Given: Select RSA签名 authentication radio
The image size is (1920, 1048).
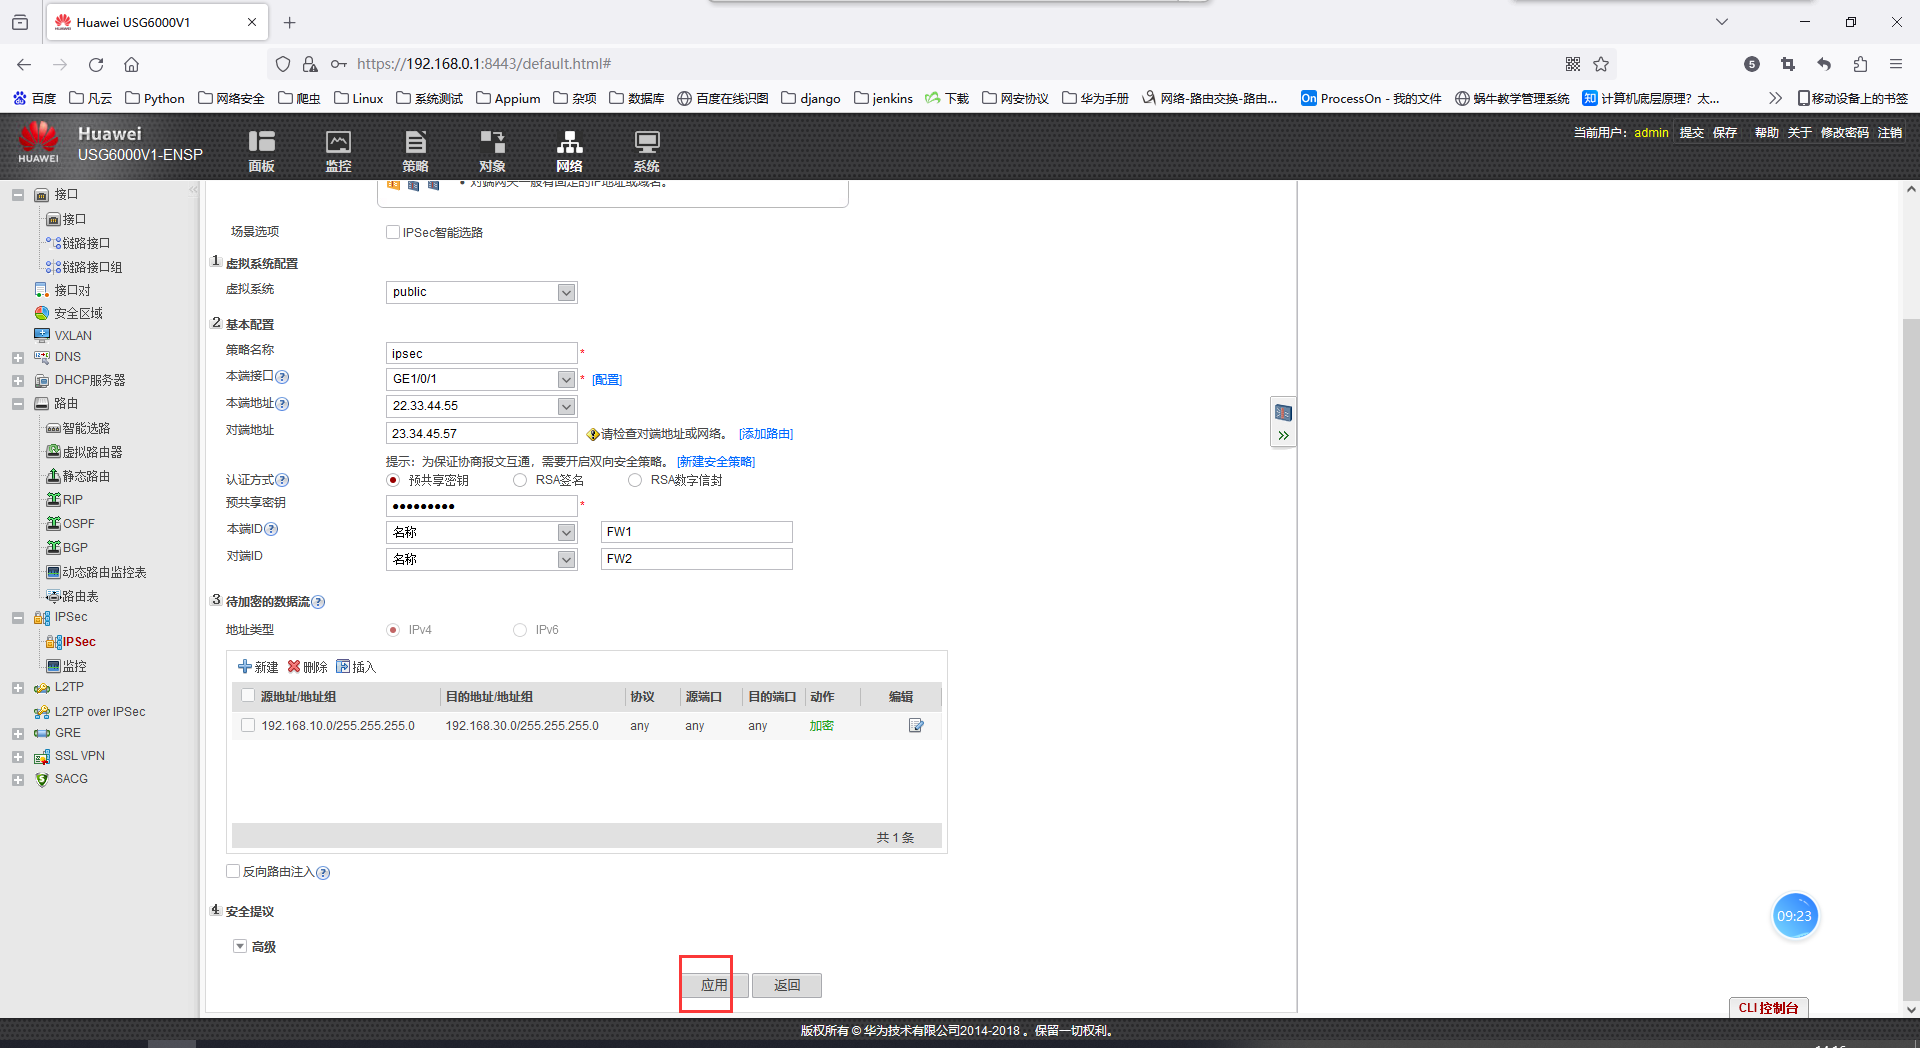Looking at the screenshot, I should tap(520, 480).
